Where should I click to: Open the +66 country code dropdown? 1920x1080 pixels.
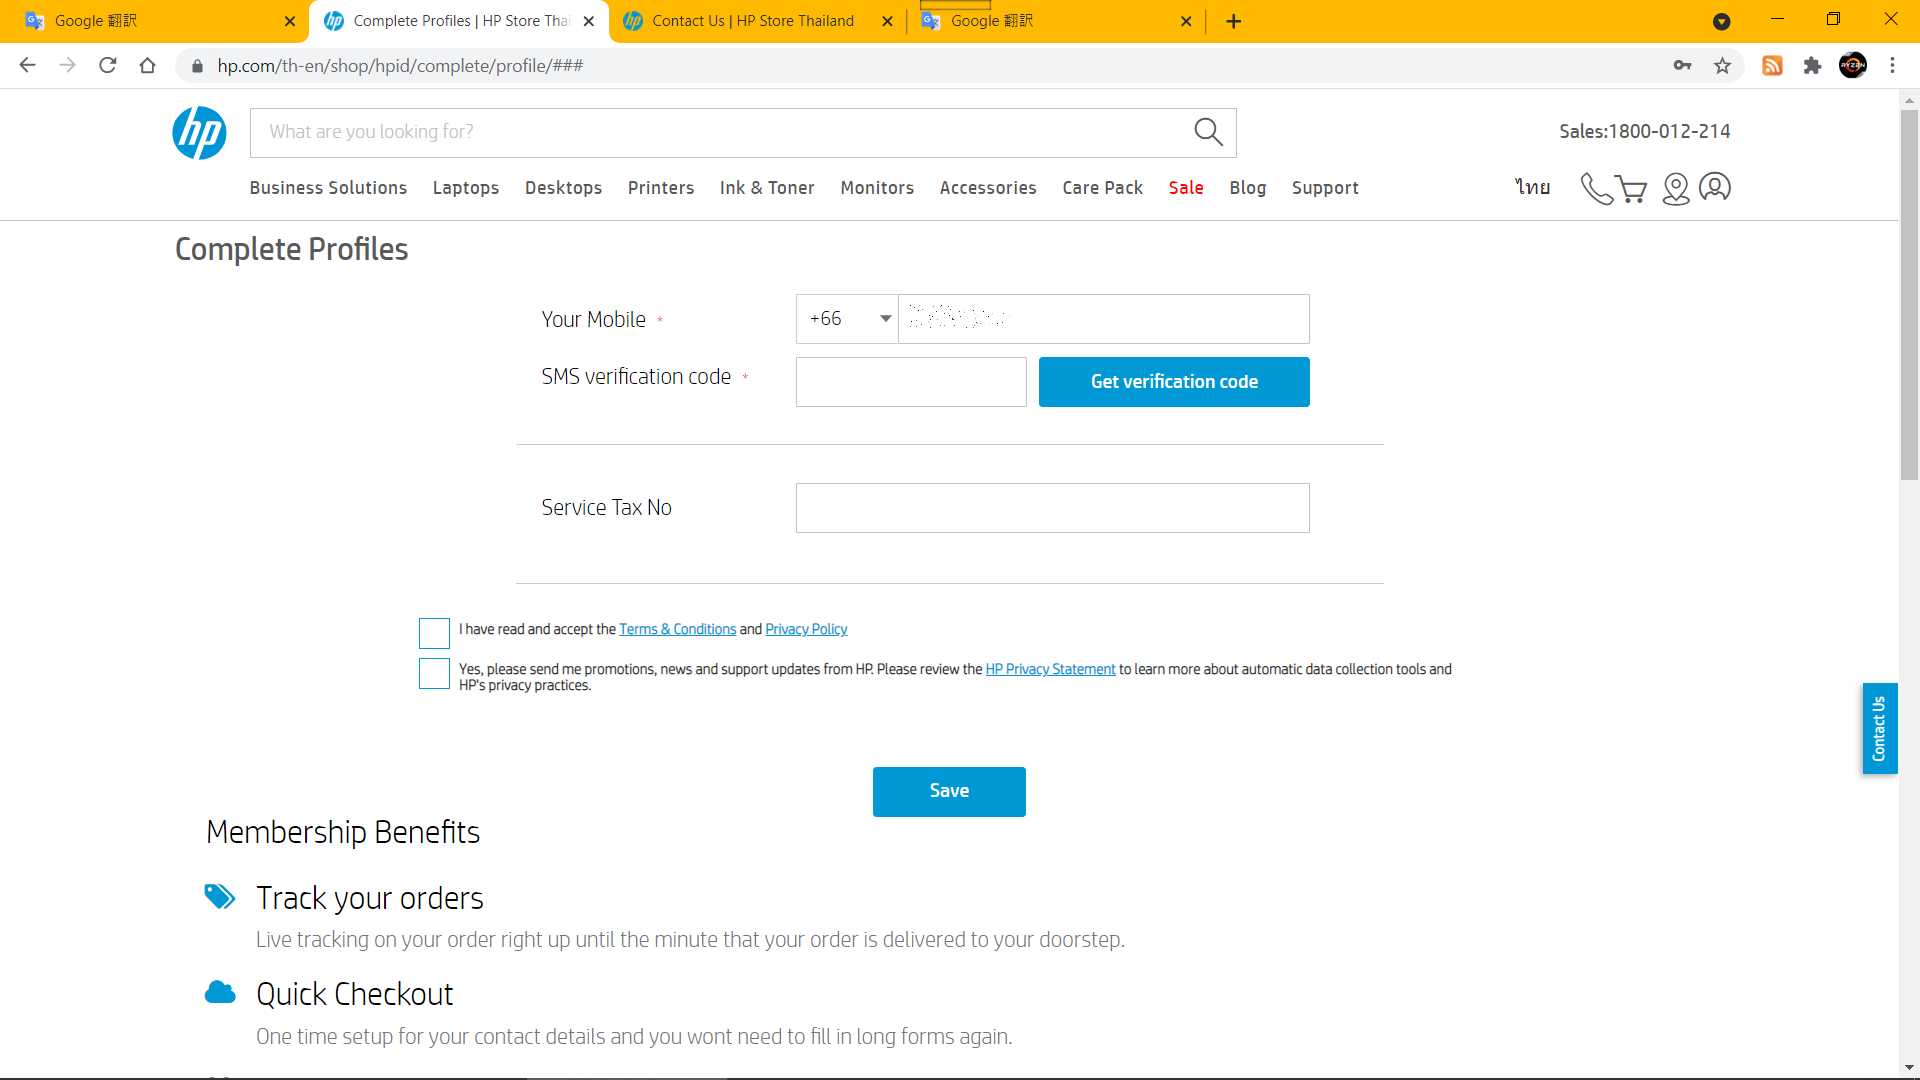[x=847, y=319]
